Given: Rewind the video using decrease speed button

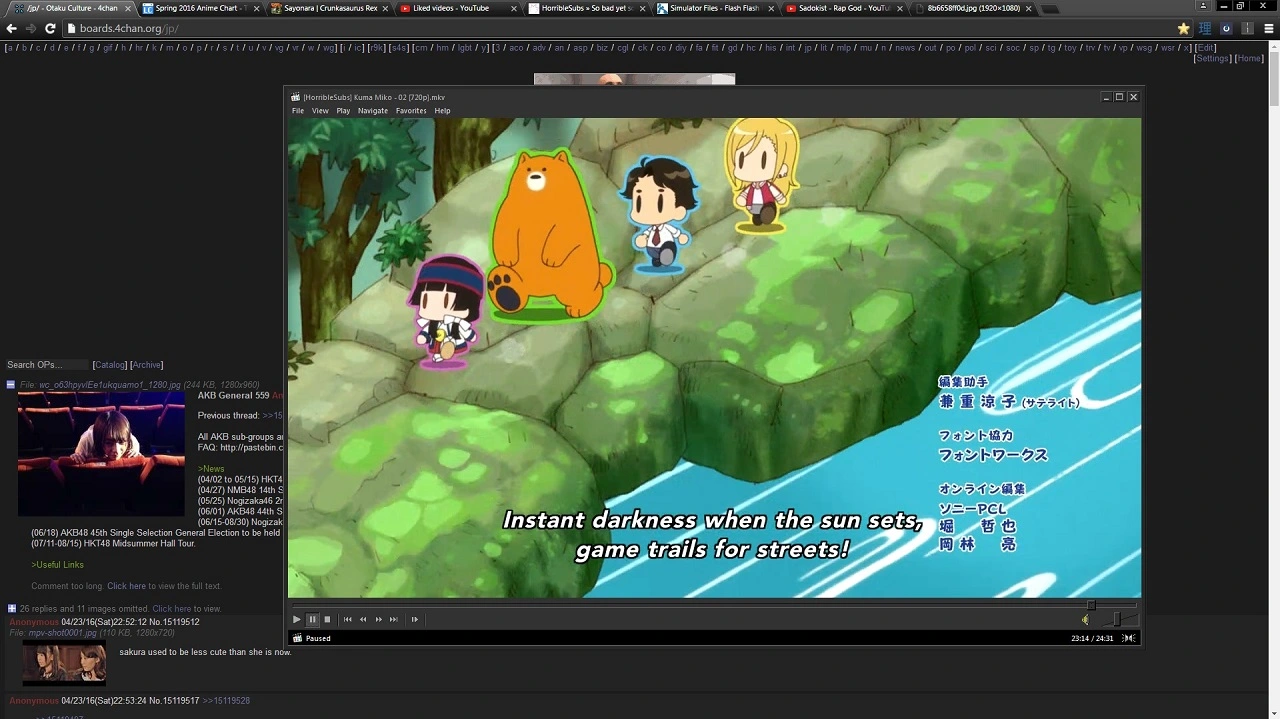Looking at the screenshot, I should click(x=363, y=620).
